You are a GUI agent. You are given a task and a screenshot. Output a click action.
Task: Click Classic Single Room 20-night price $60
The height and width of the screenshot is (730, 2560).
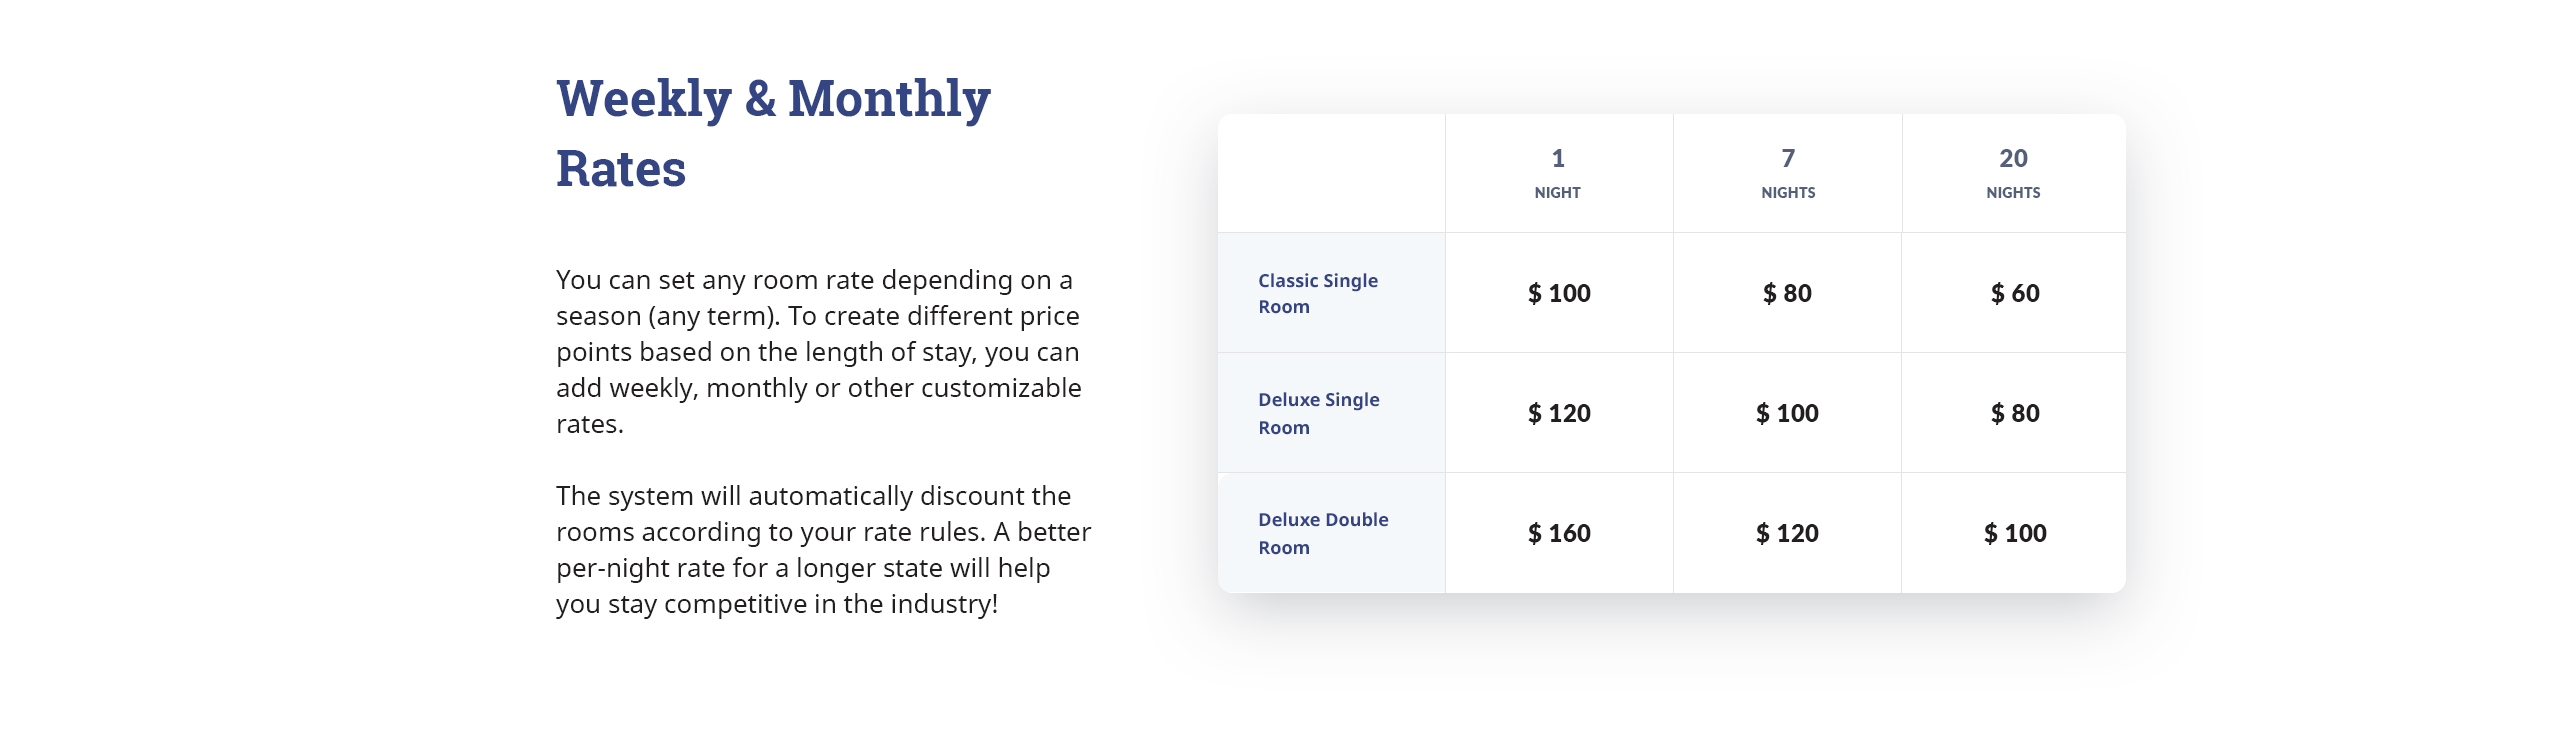[x=2015, y=293]
